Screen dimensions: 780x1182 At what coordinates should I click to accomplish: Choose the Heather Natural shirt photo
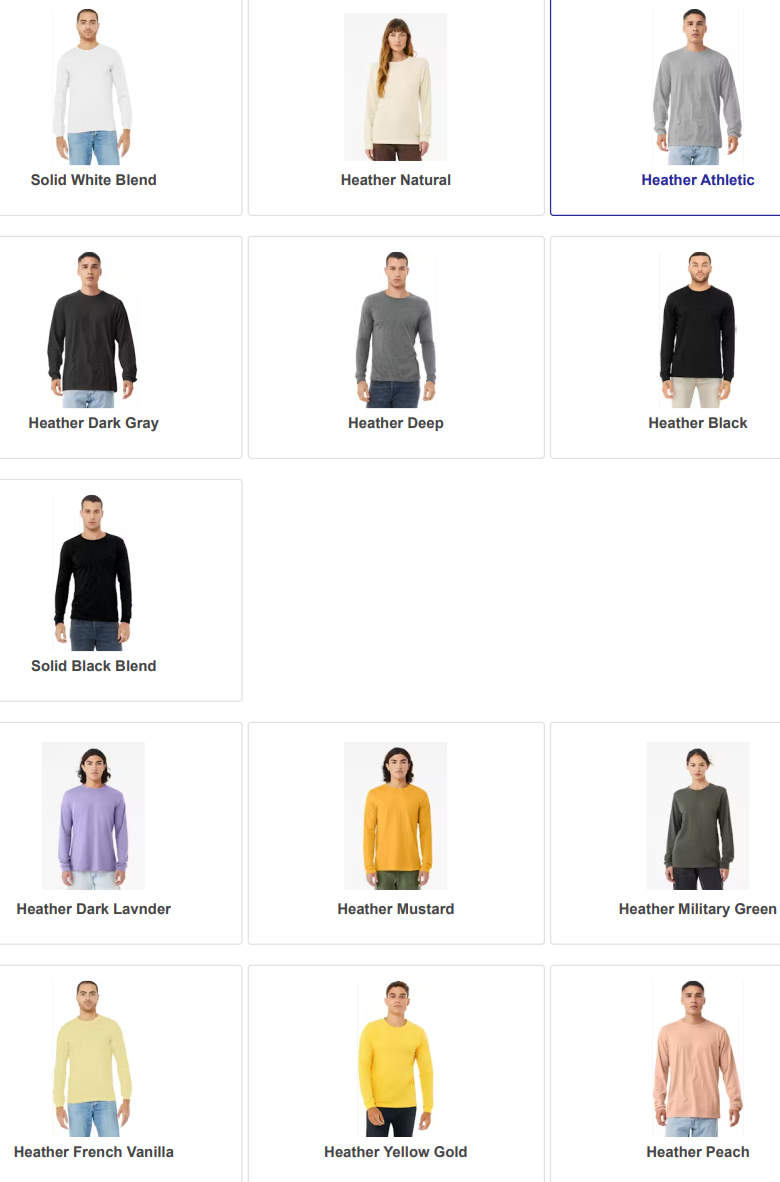pyautogui.click(x=396, y=87)
